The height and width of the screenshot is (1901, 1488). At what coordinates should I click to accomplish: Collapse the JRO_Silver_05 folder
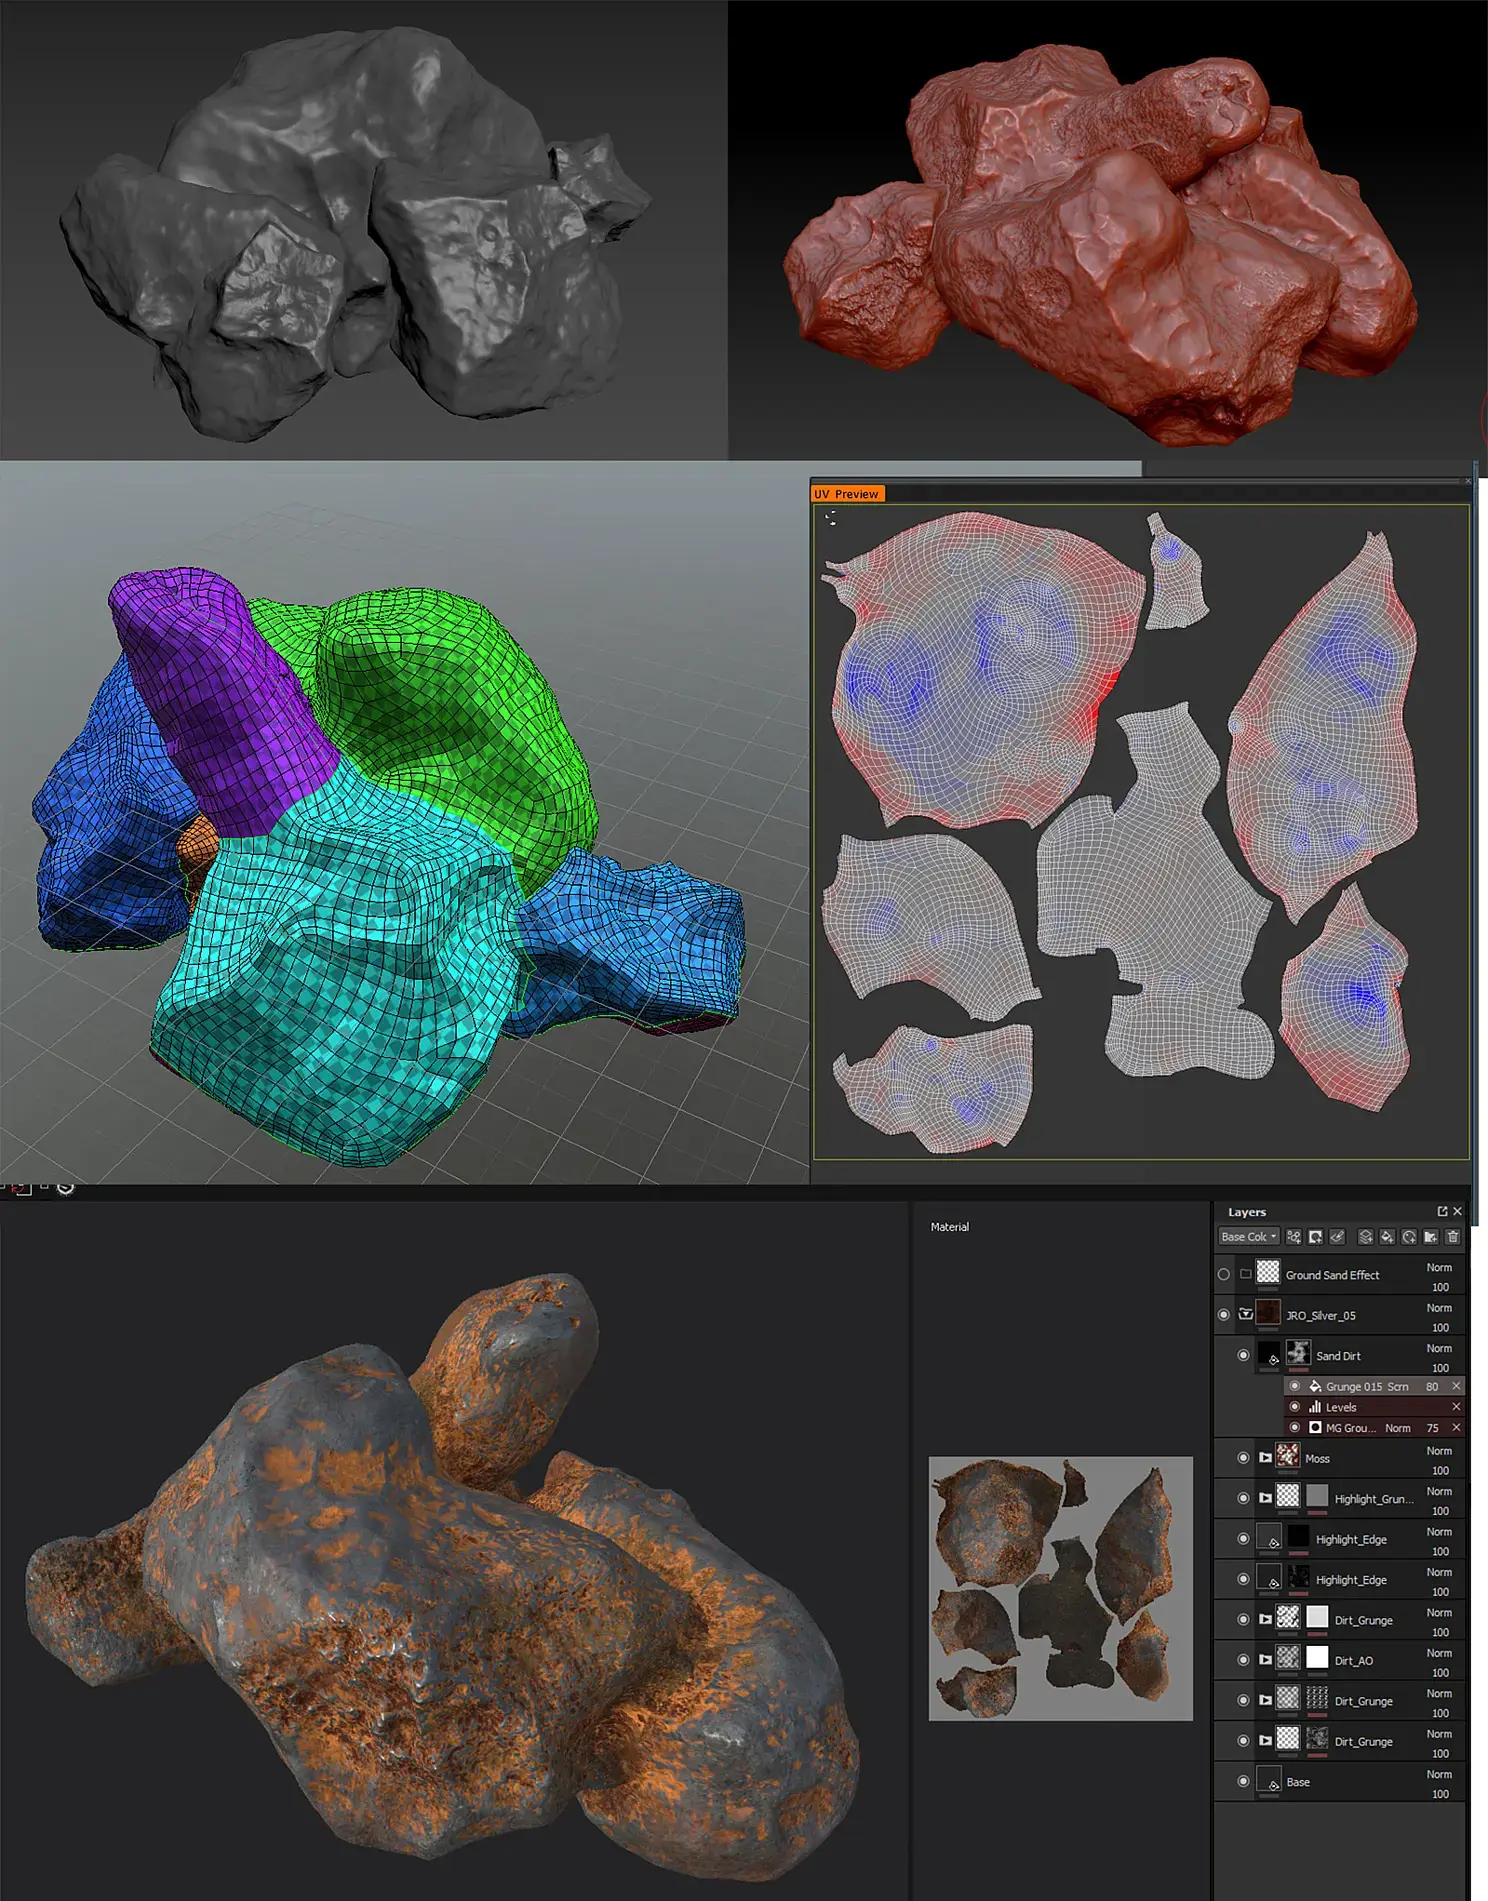[1246, 1314]
